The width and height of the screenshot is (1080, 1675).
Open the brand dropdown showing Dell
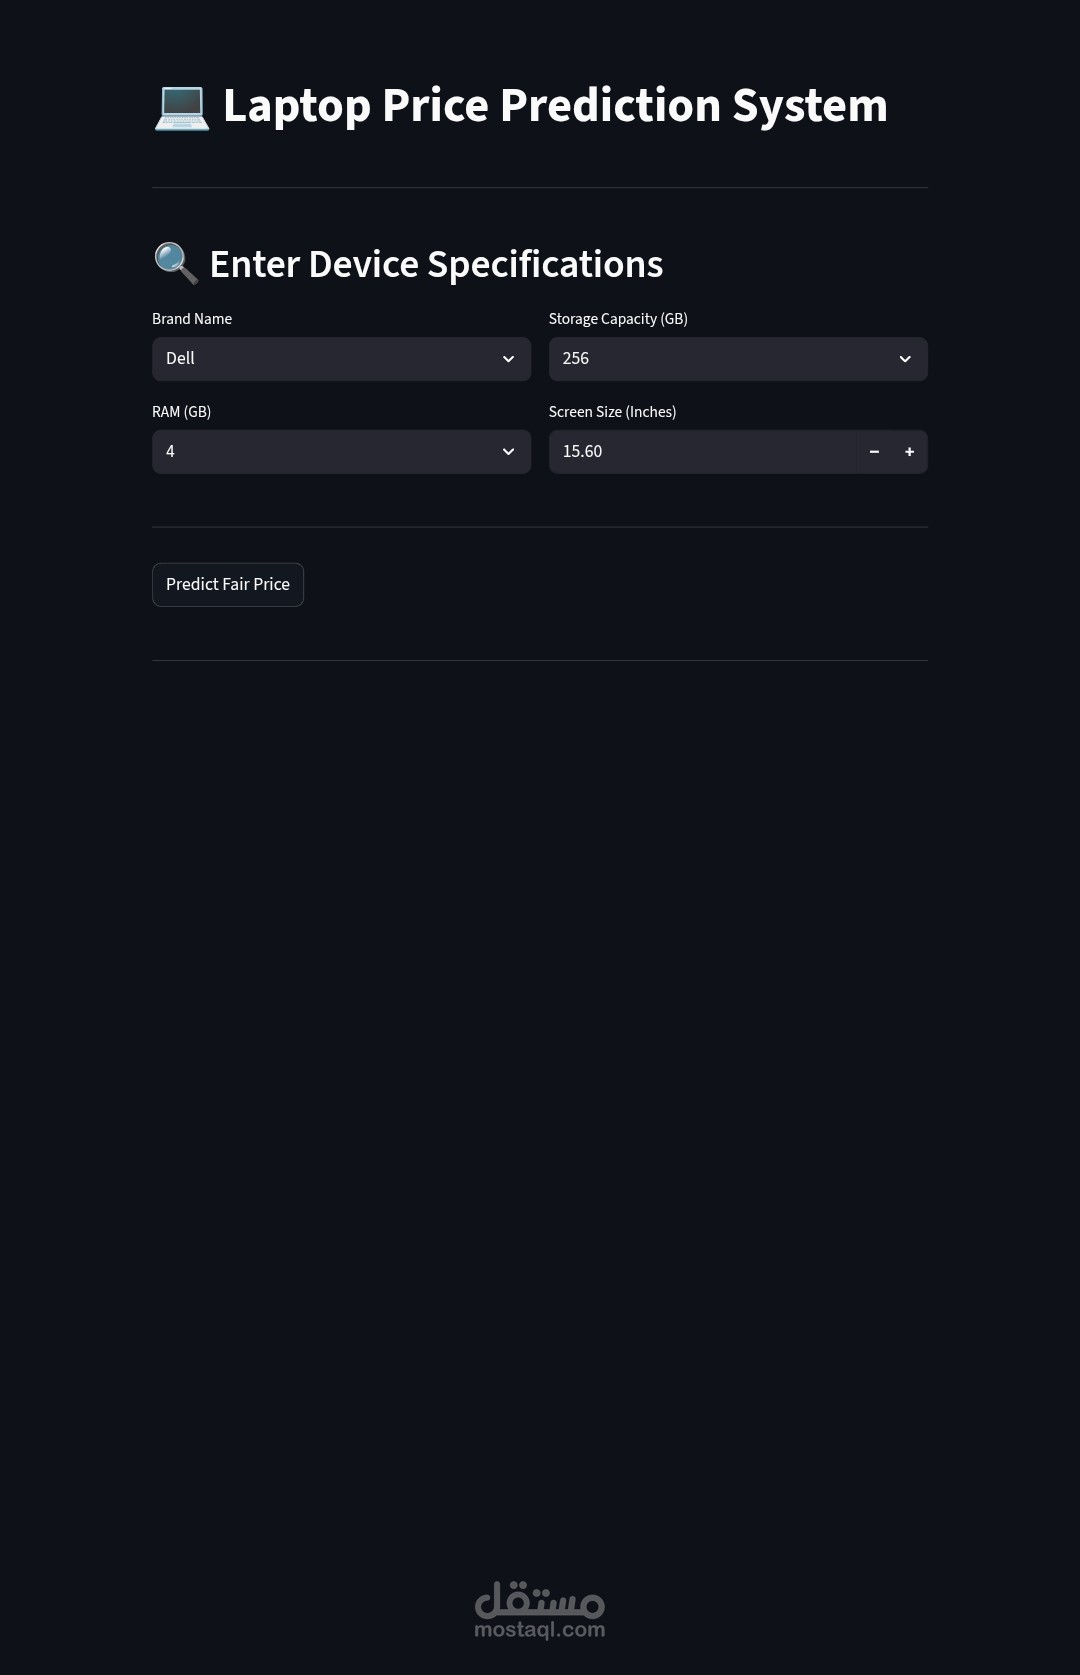(x=330, y=359)
